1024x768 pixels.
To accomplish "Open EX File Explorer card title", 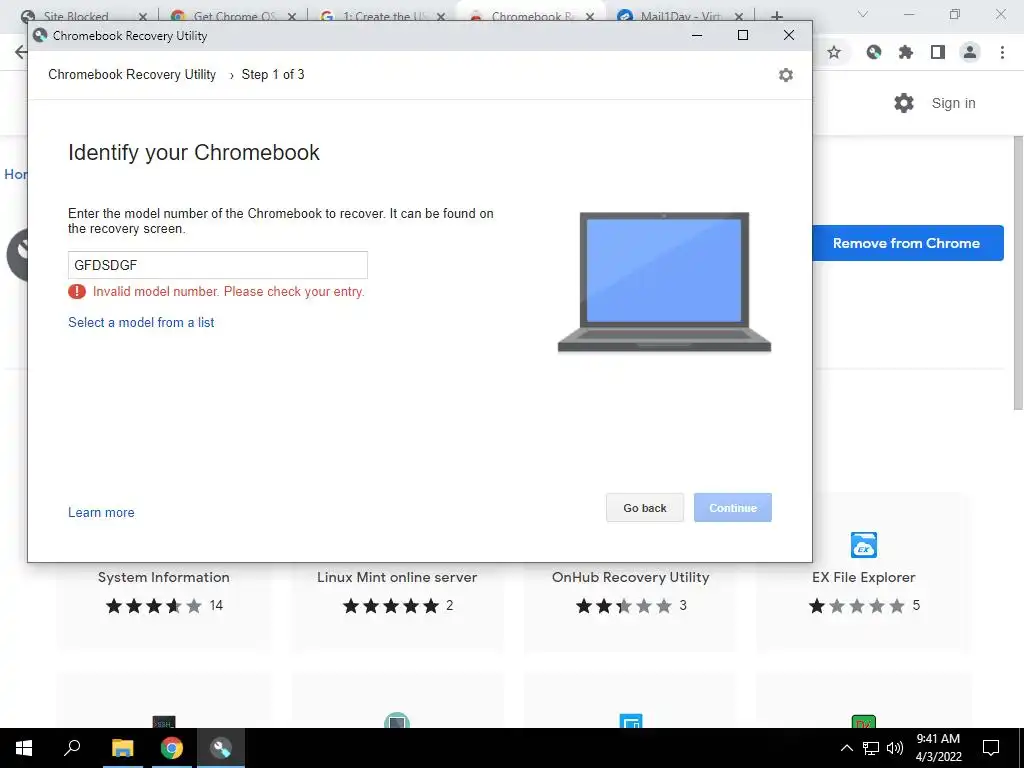I will pyautogui.click(x=863, y=577).
